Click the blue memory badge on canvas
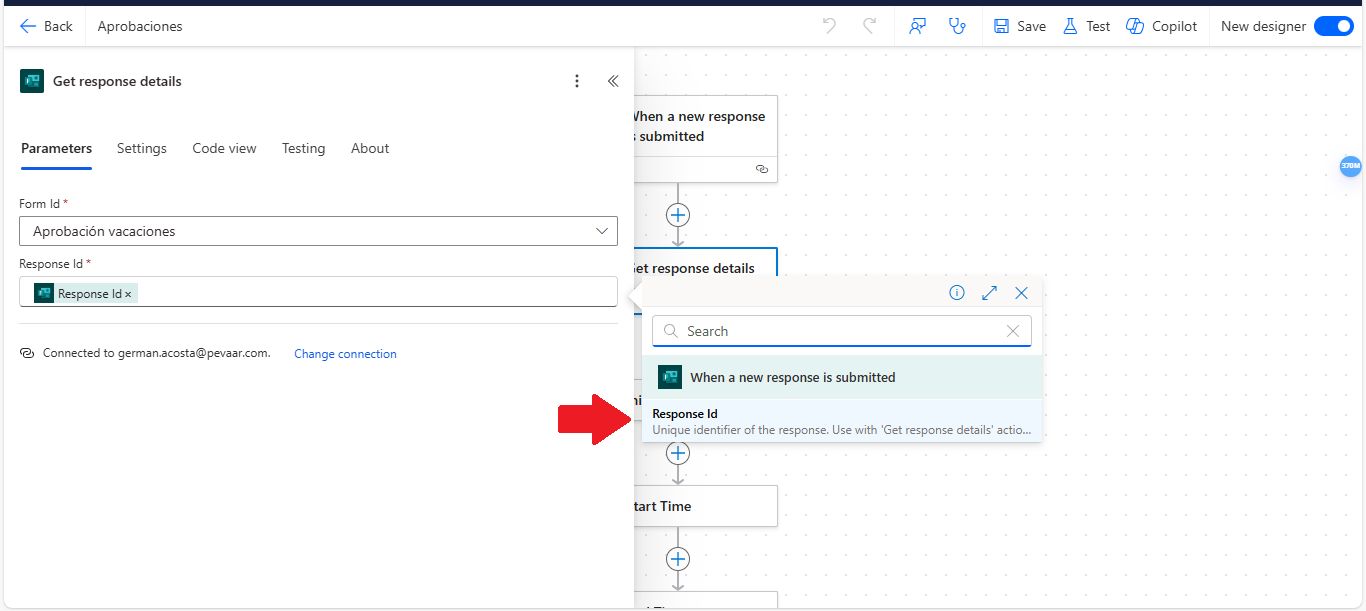 1351,165
